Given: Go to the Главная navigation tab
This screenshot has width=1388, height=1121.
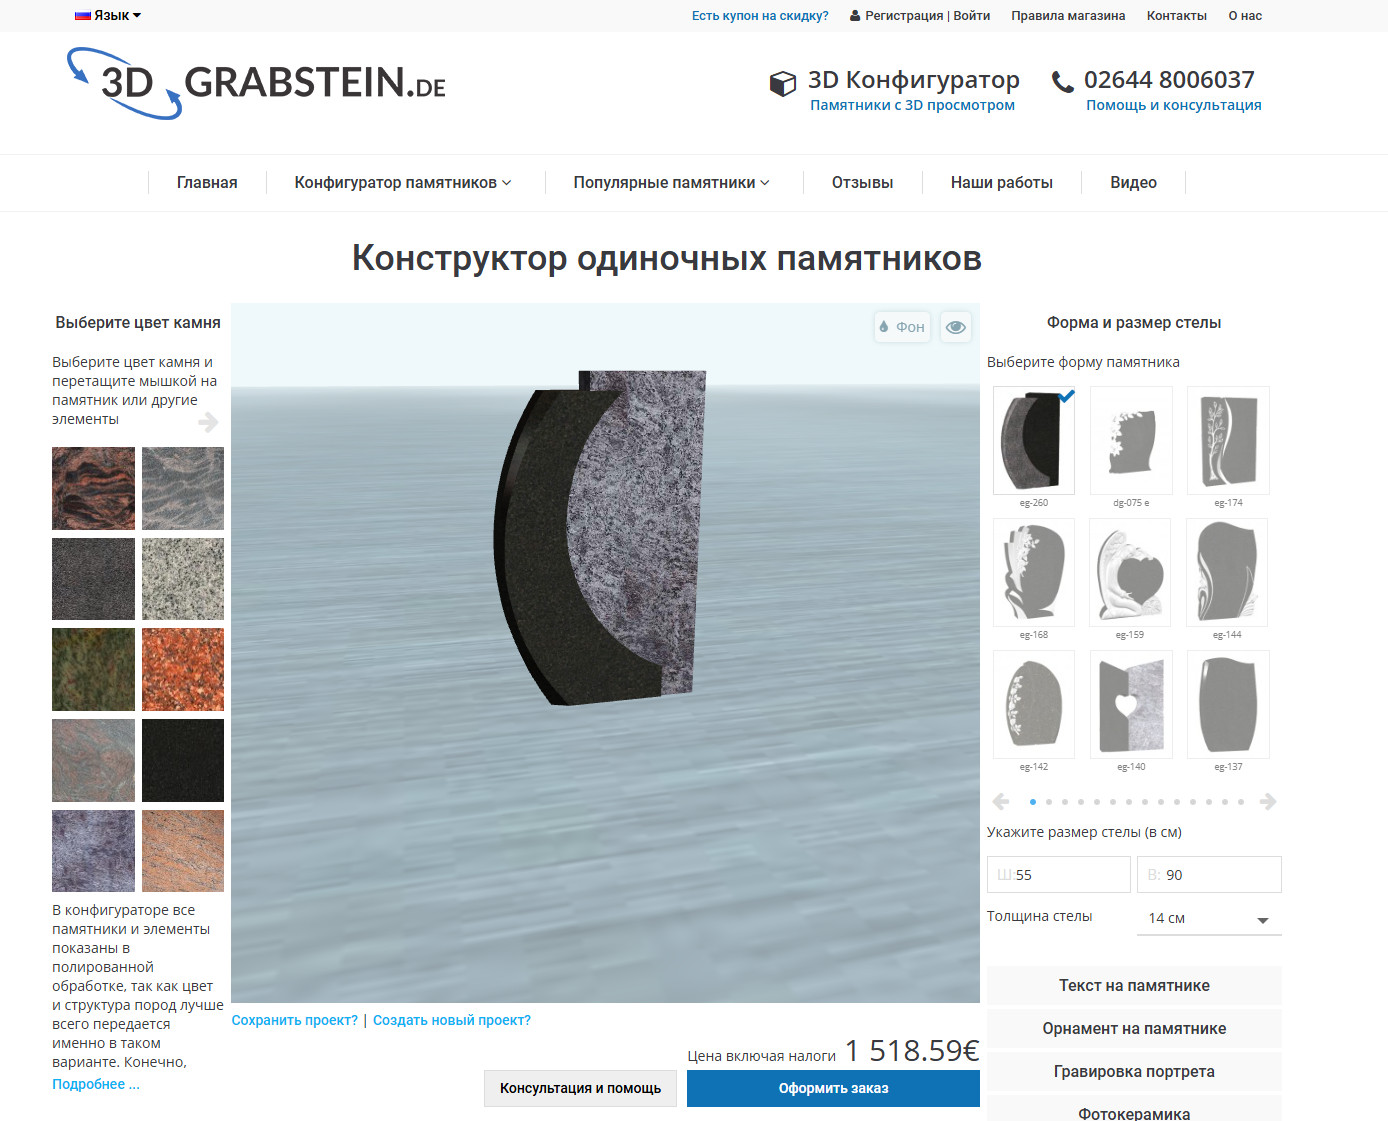Looking at the screenshot, I should pos(206,182).
